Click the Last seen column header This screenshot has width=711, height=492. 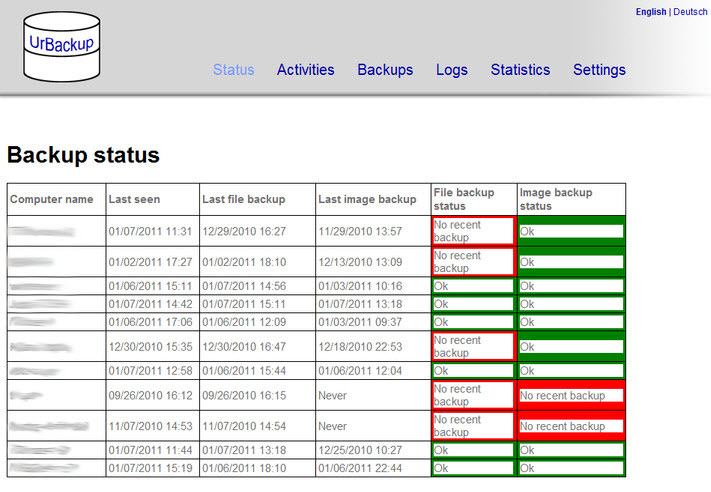coord(134,199)
